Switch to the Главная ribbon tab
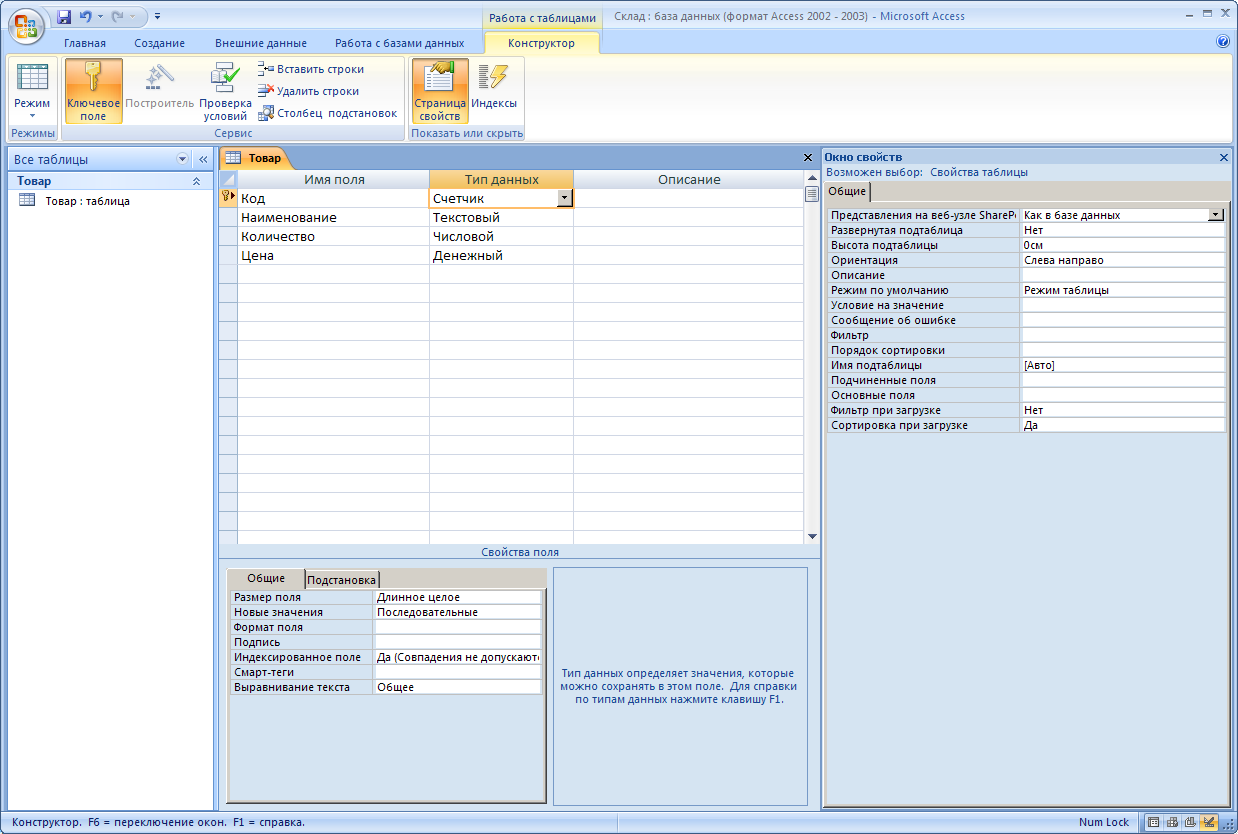Viewport: 1238px width, 834px height. 85,43
